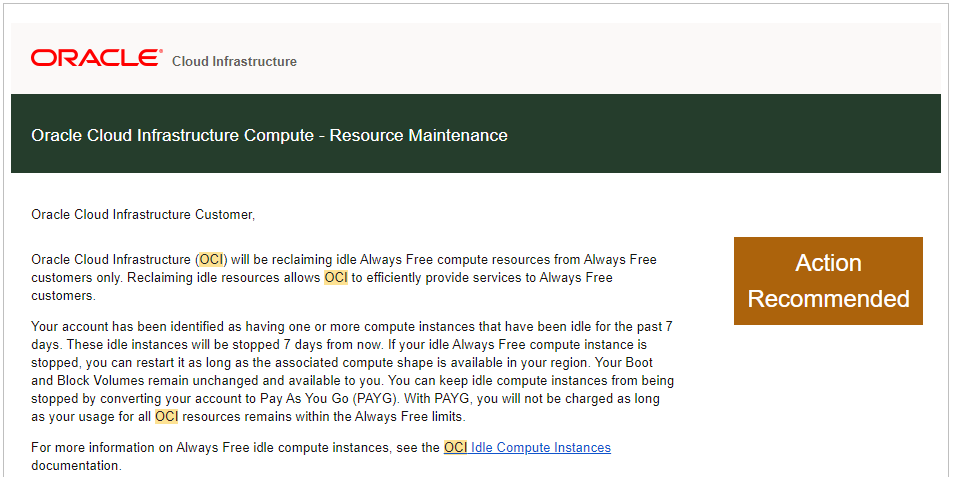Click highlighted OCI before 'resources remains within'
Screen dimensions: 957x477
coord(166,416)
